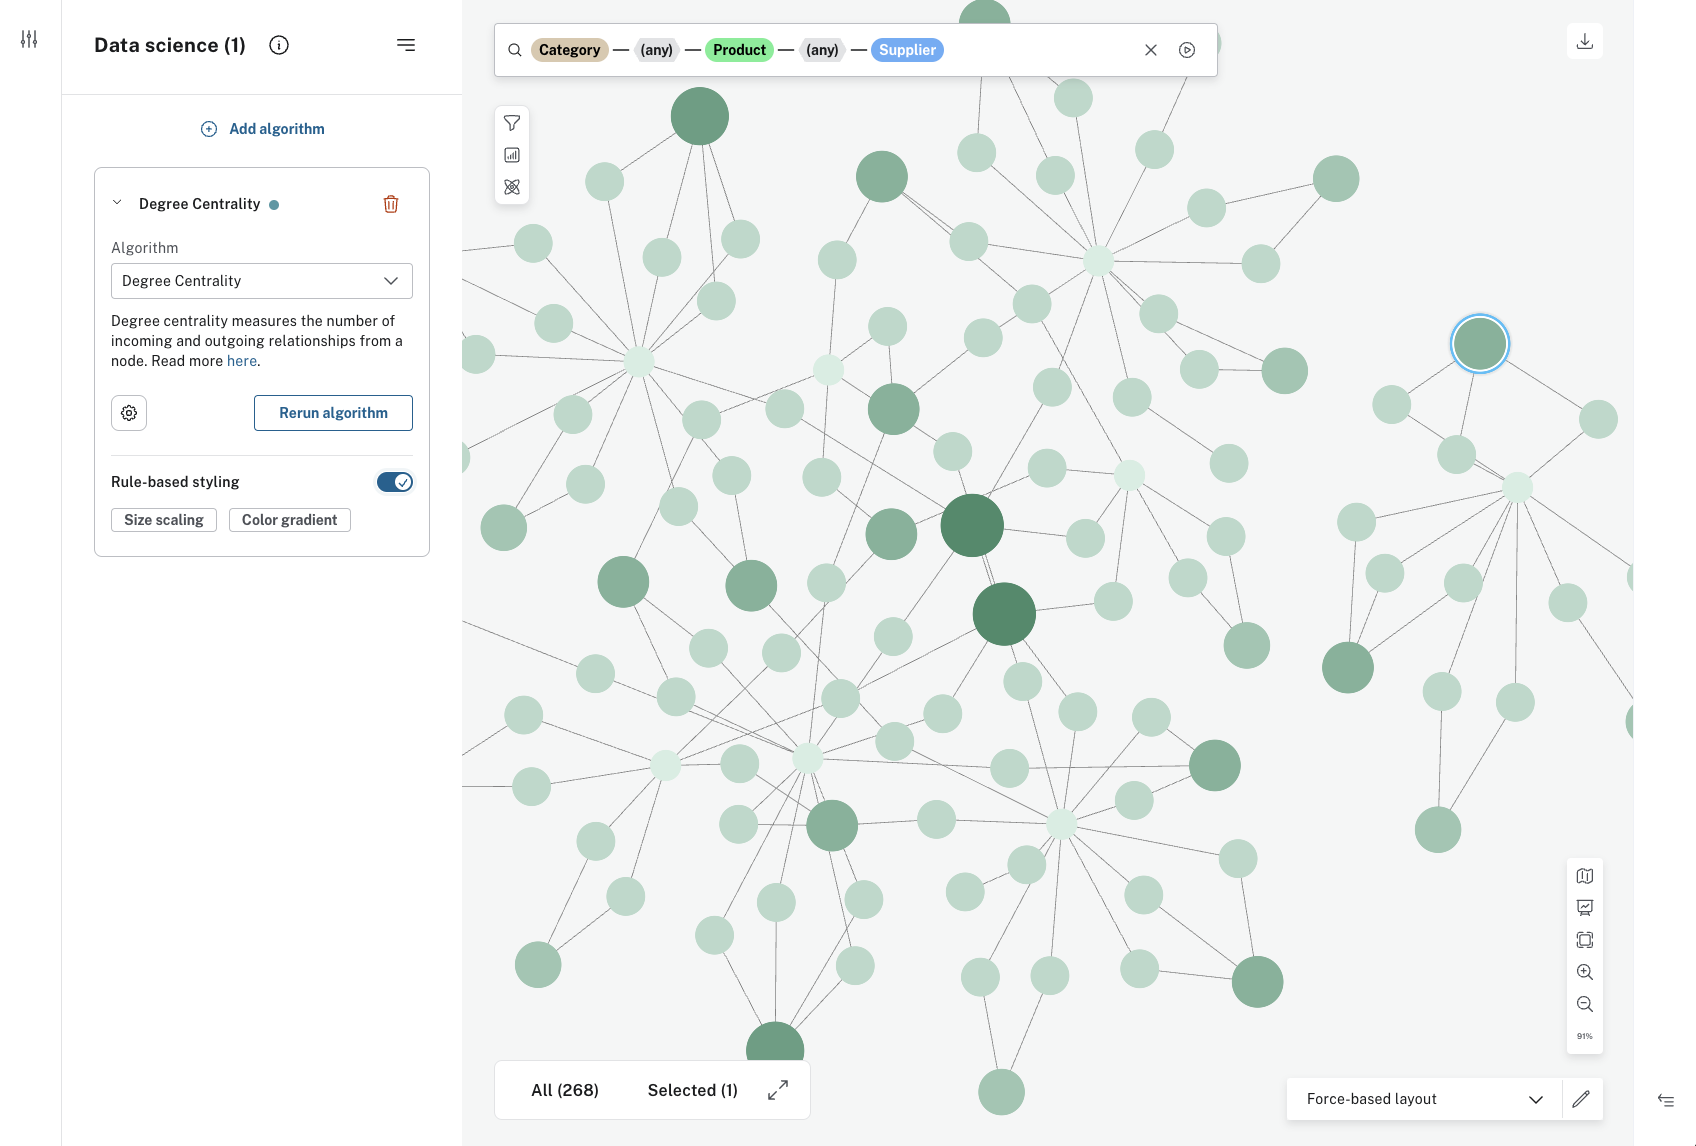Open the data science atom icon
Viewport: 1696px width, 1146px height.
tap(512, 187)
